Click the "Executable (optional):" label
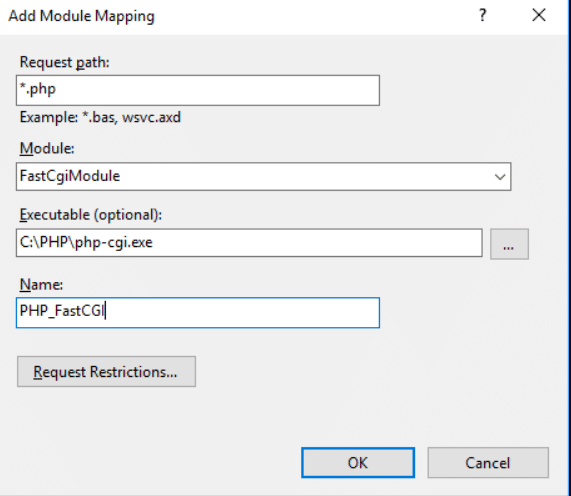Image resolution: width=571 pixels, height=496 pixels. [x=91, y=215]
